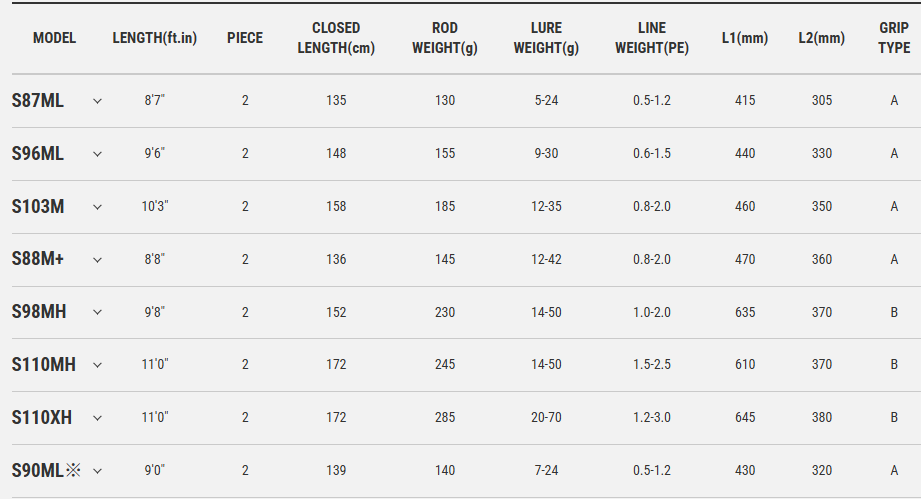
Task: Click the GRIP TYPE column header
Action: [x=894, y=38]
